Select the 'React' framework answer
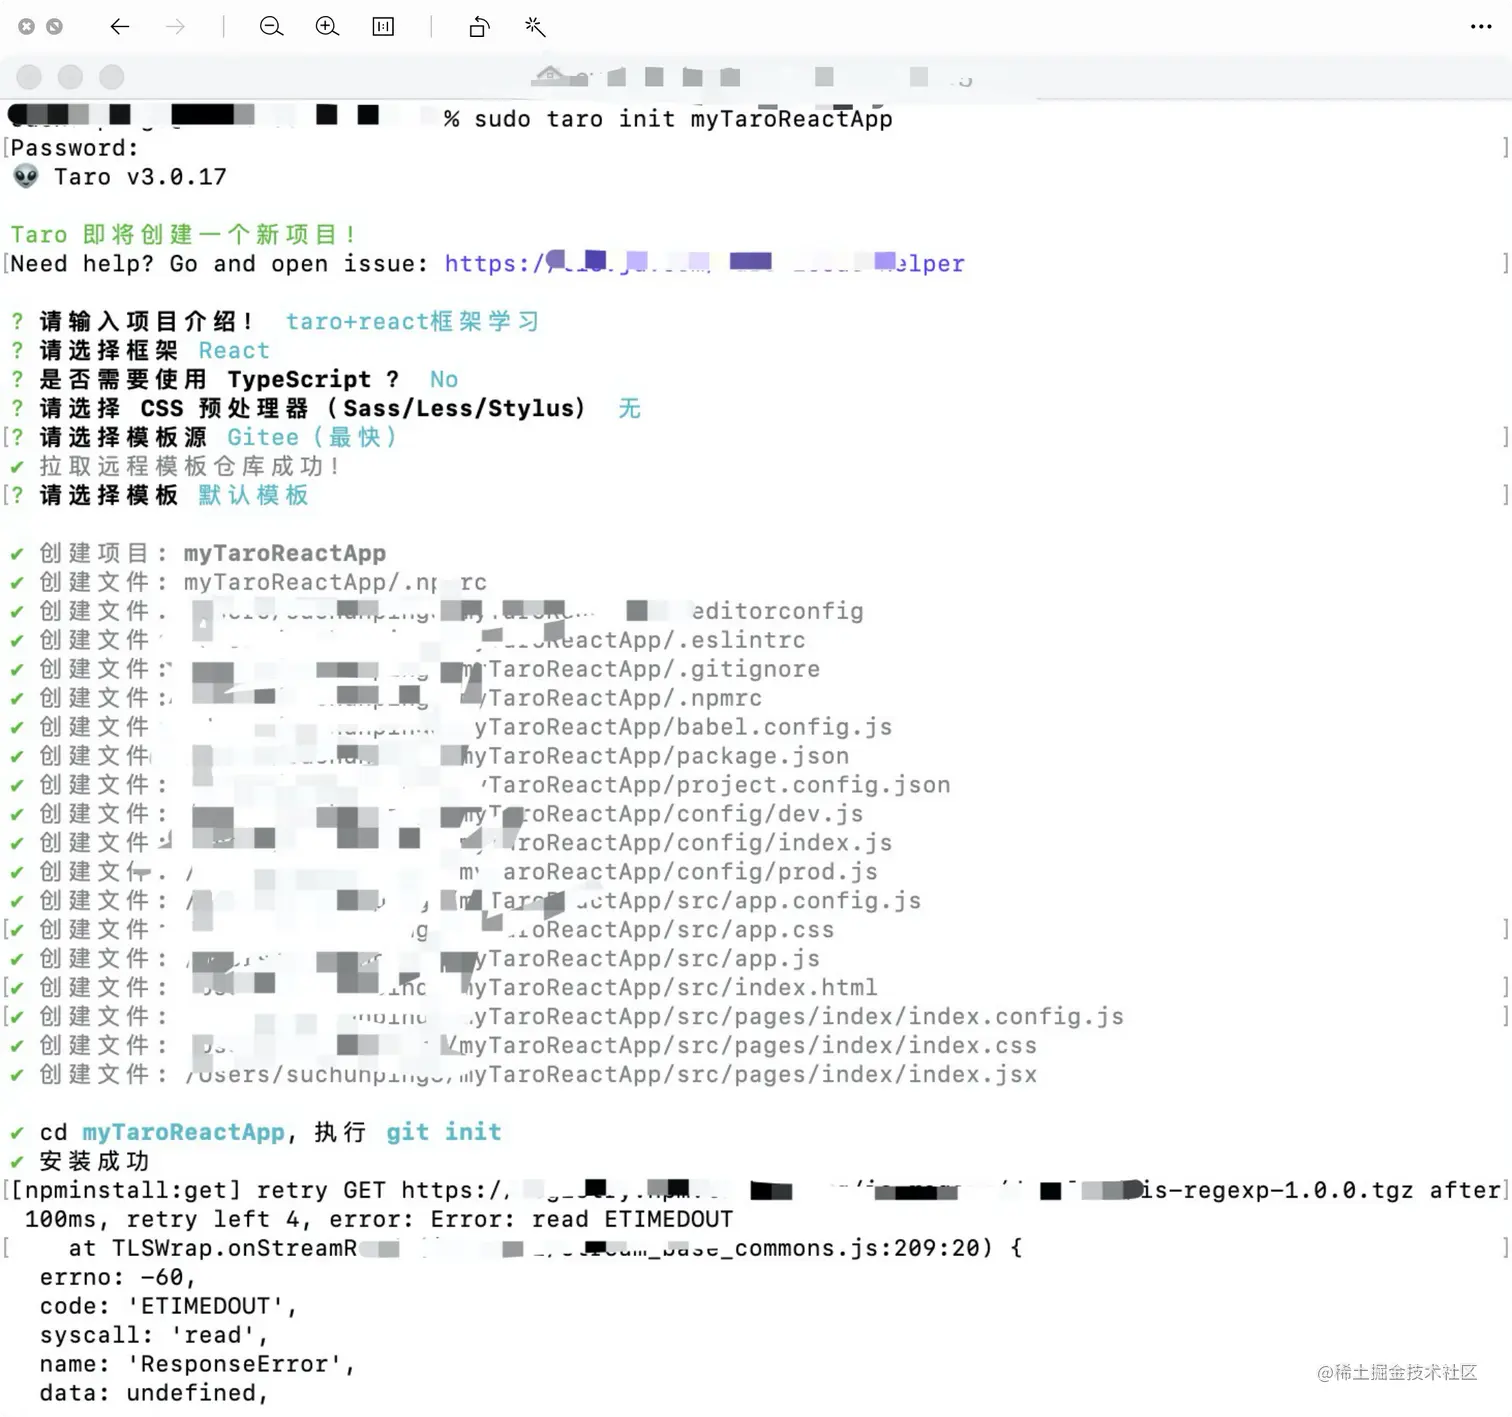Image resolution: width=1512 pixels, height=1417 pixels. tap(234, 351)
